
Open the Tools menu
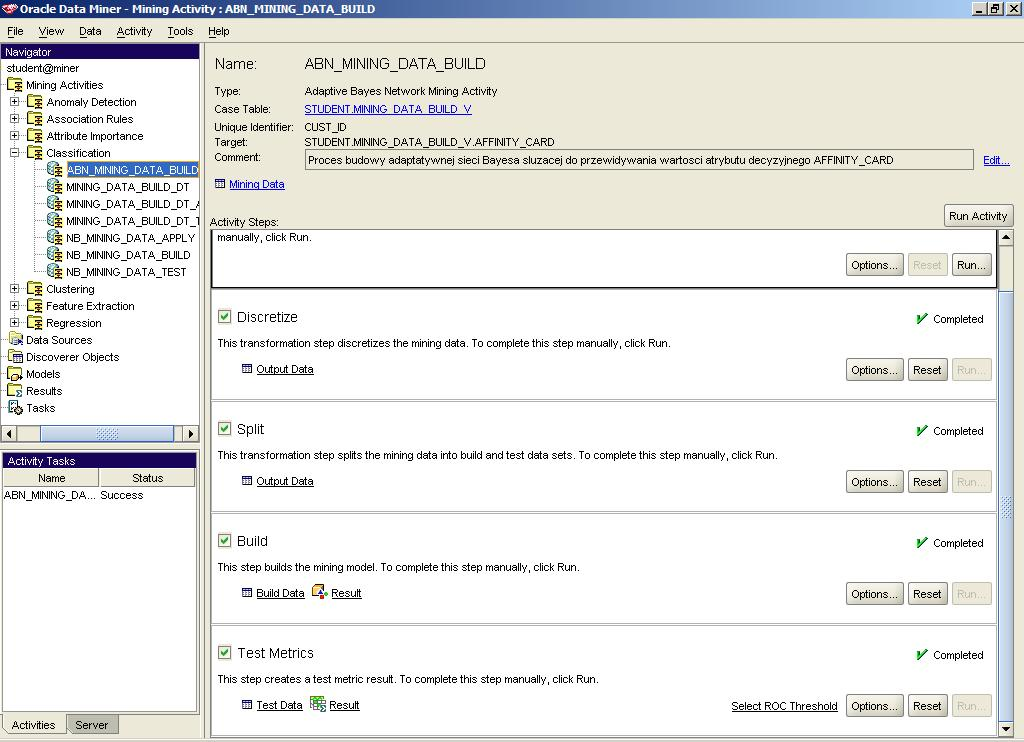(180, 31)
